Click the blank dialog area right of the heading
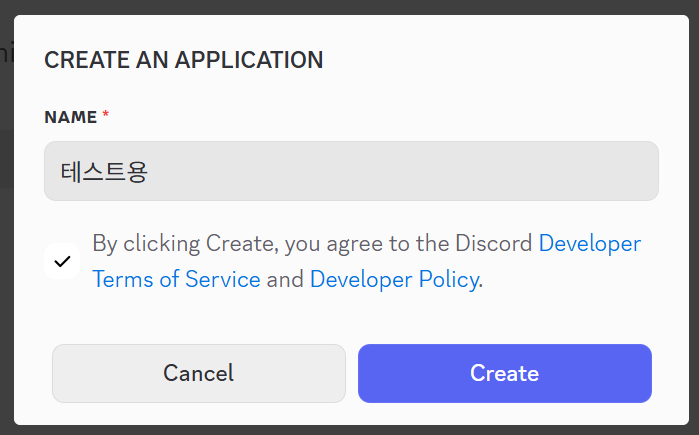 pos(500,60)
